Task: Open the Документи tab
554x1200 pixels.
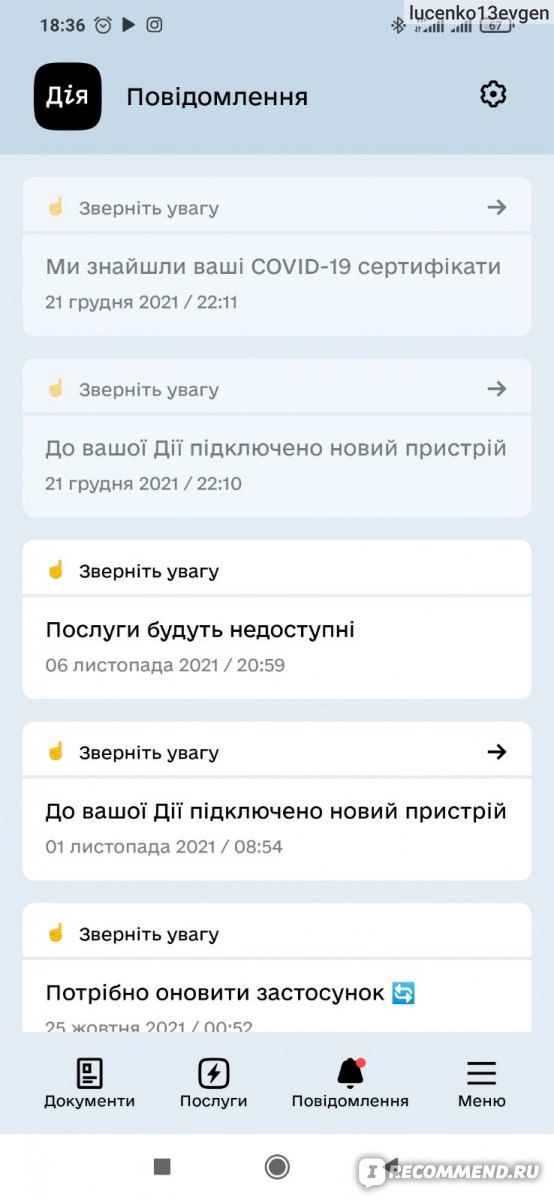Action: coord(89,1084)
